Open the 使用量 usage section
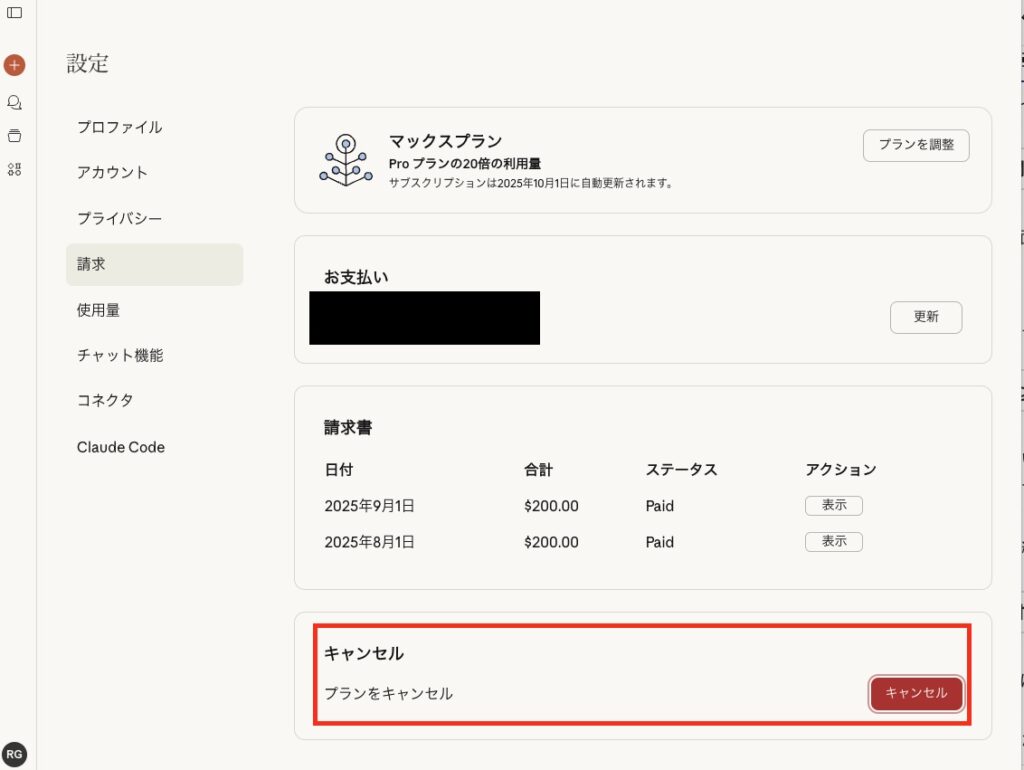Screen dimensions: 1024x770 (x=98, y=310)
